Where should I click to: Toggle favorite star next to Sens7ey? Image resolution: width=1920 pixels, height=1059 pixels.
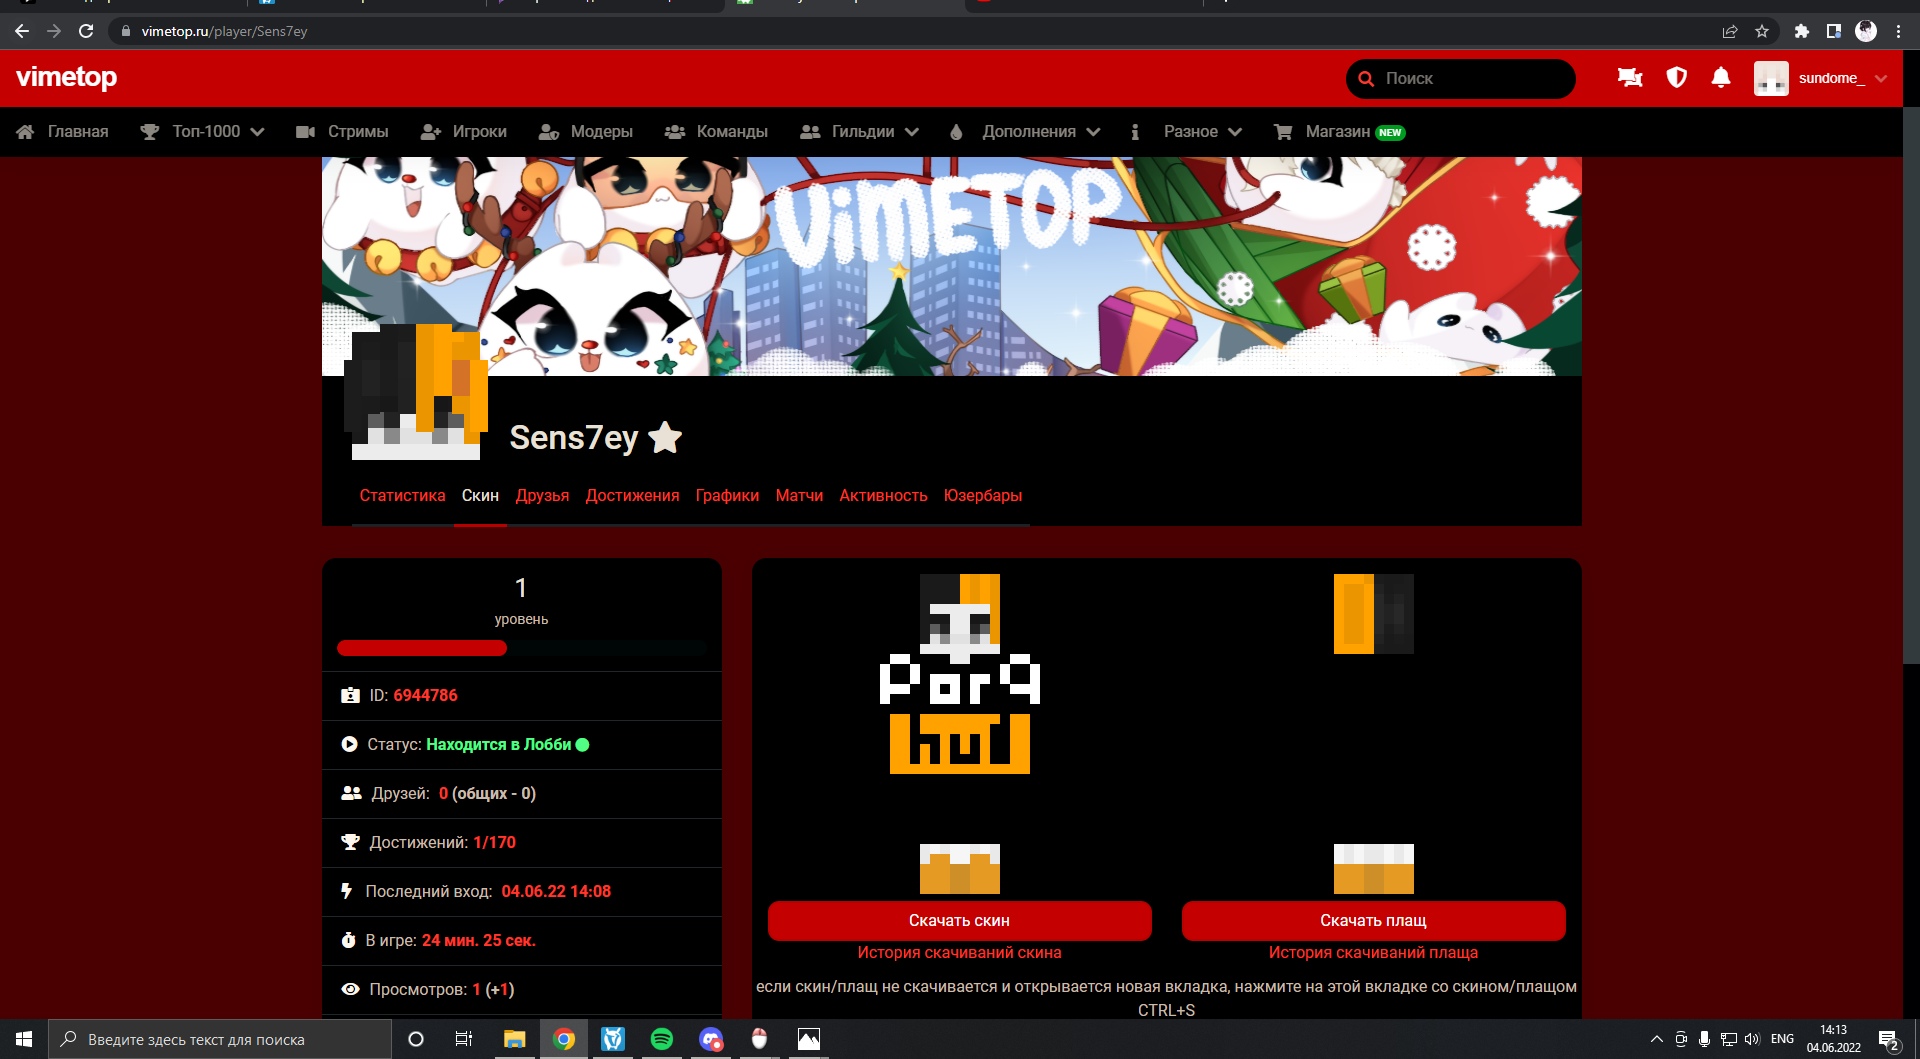click(665, 438)
